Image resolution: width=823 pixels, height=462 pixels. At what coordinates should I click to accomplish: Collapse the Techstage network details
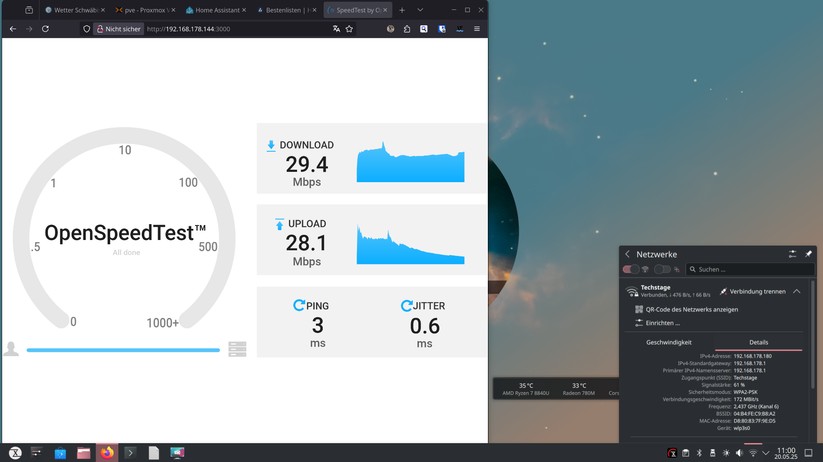[797, 291]
